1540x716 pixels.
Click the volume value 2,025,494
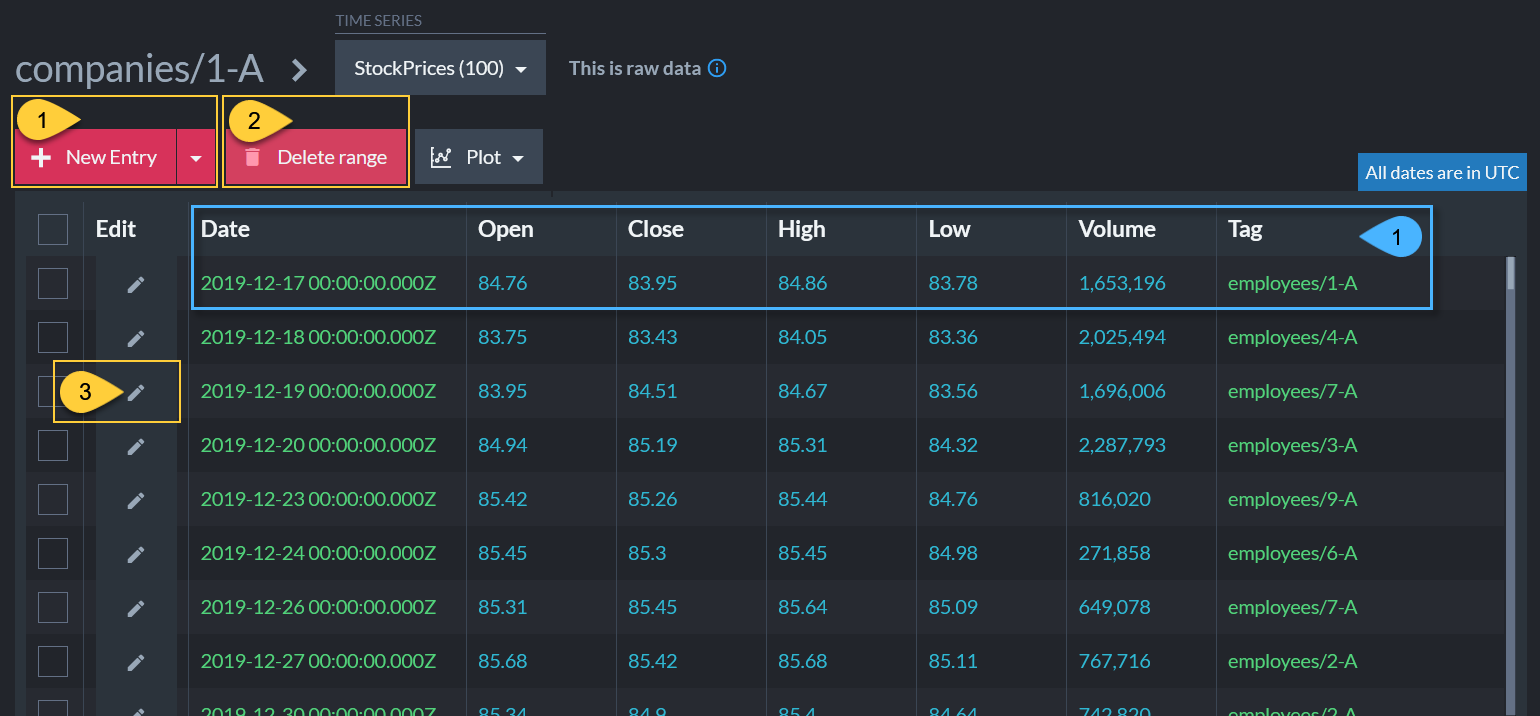click(x=1122, y=337)
